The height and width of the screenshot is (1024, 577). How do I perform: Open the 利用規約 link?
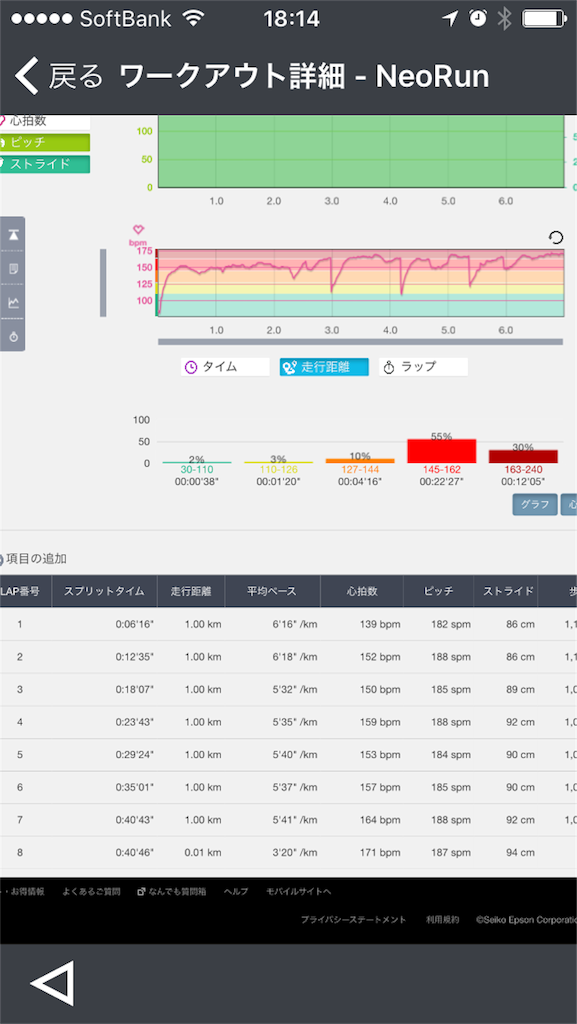[443, 920]
